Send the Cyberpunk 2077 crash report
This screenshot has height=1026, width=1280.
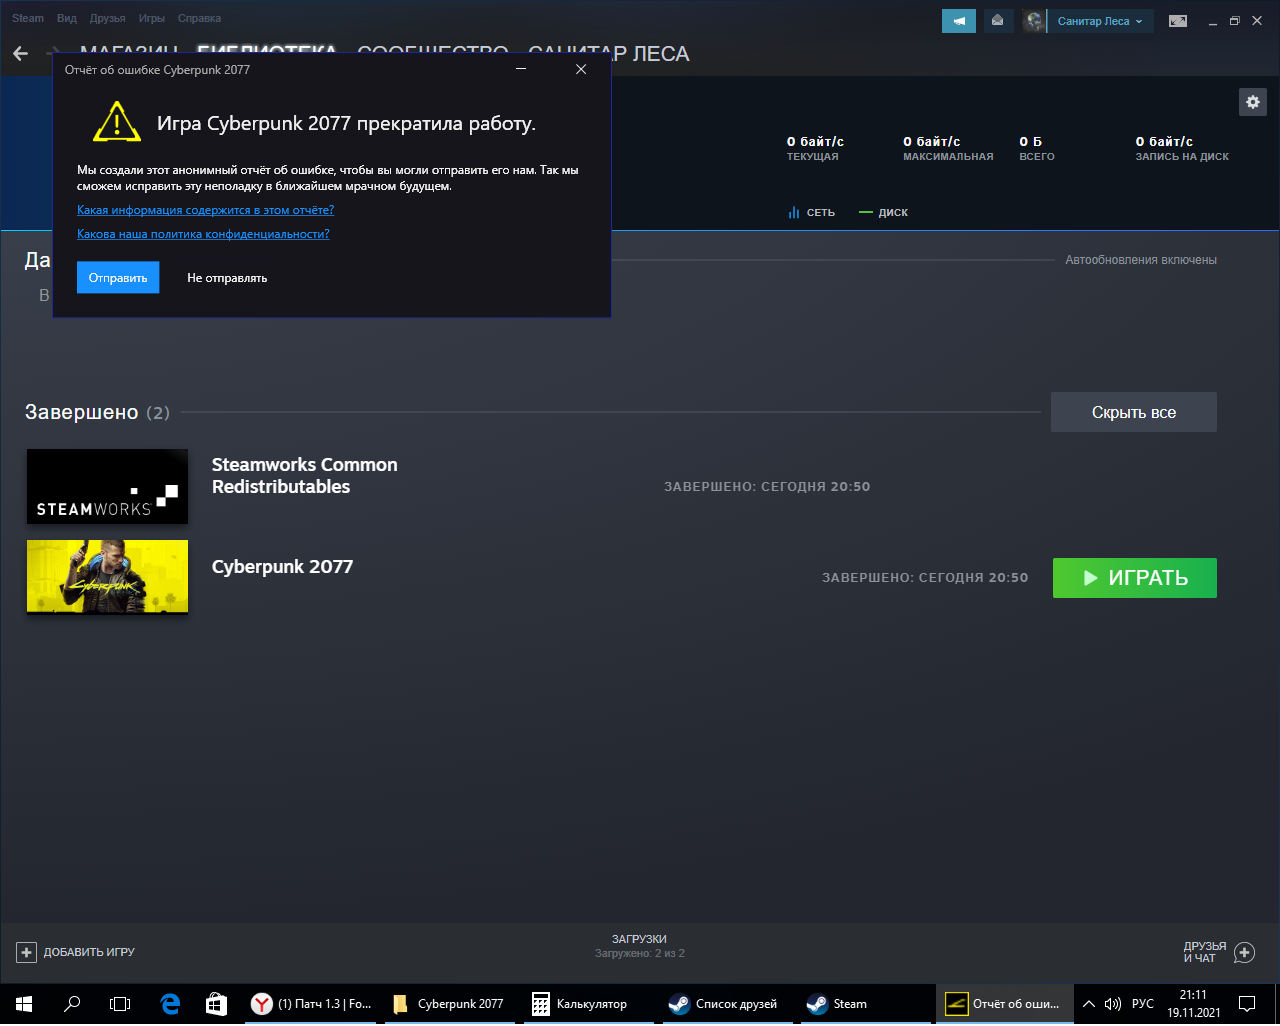pyautogui.click(x=118, y=278)
